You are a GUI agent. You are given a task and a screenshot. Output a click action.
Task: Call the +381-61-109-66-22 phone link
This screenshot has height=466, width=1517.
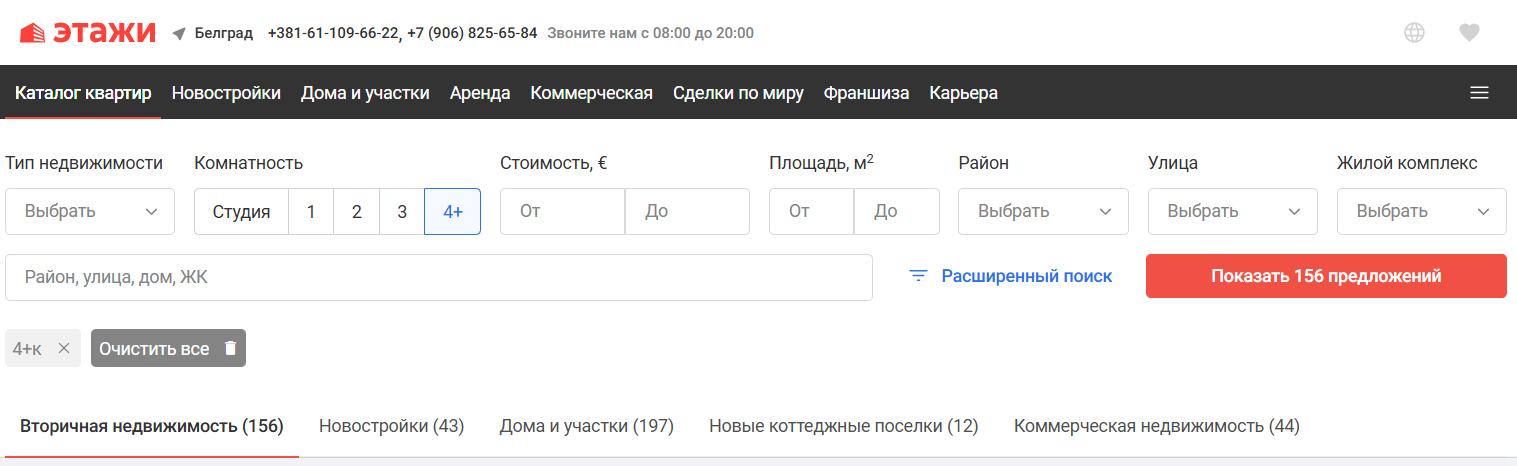pyautogui.click(x=334, y=33)
